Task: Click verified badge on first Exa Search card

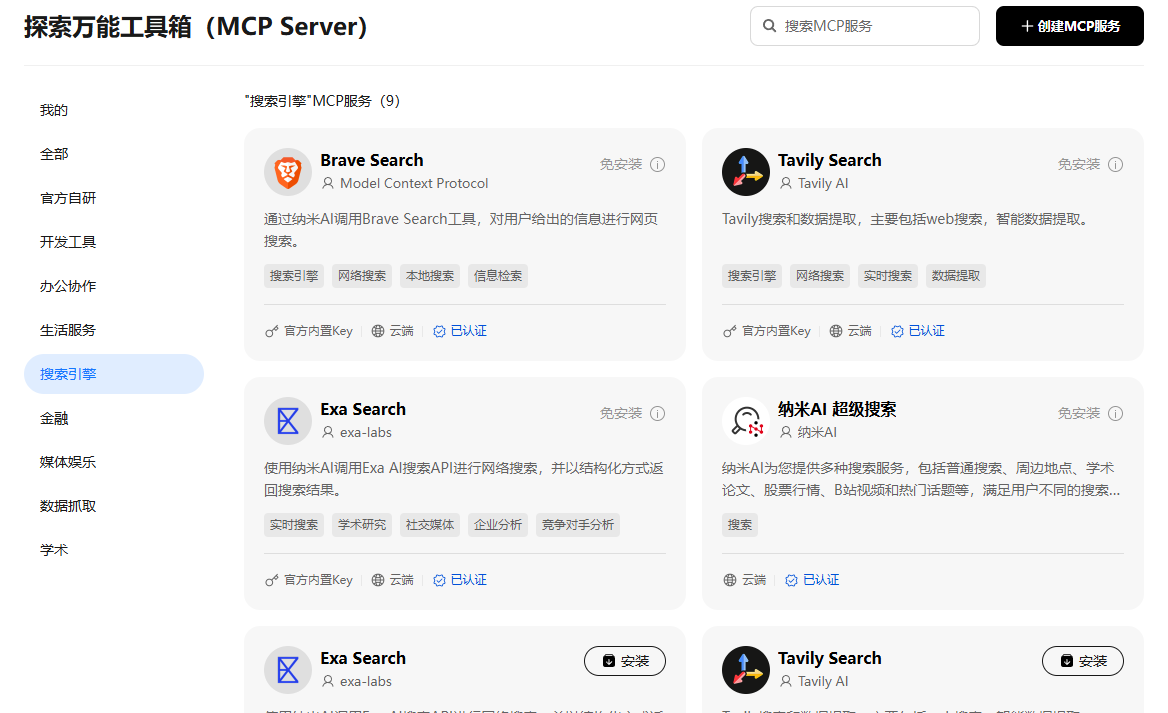Action: click(x=439, y=580)
